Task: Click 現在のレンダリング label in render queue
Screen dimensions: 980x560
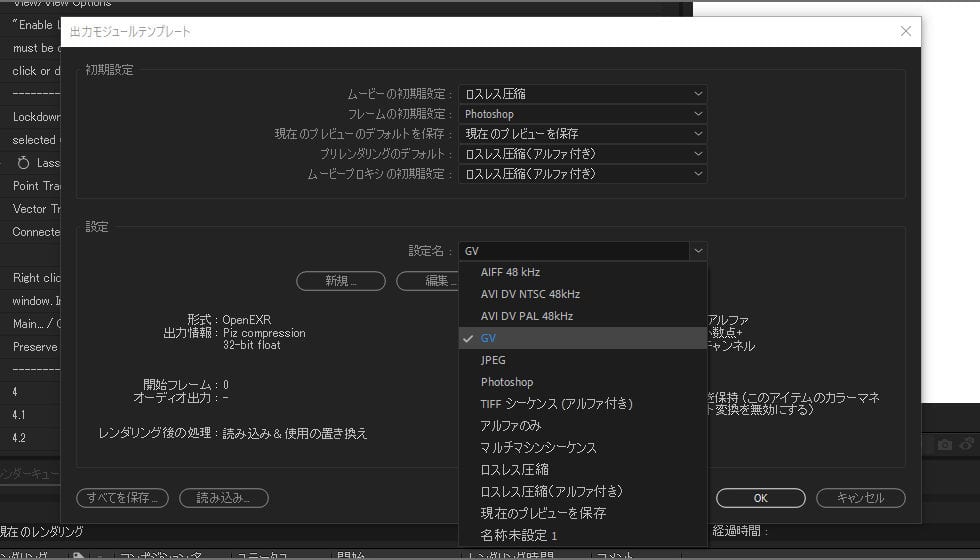Action: click(x=41, y=532)
